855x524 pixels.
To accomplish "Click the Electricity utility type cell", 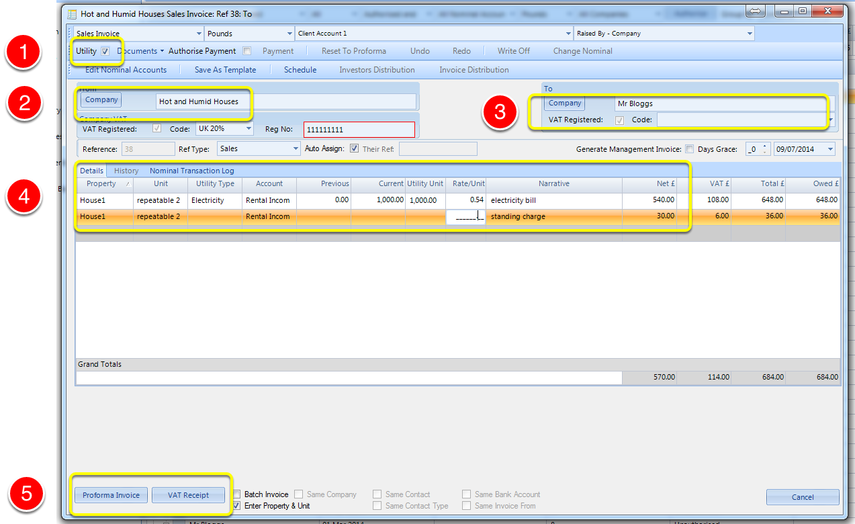I will click(215, 200).
